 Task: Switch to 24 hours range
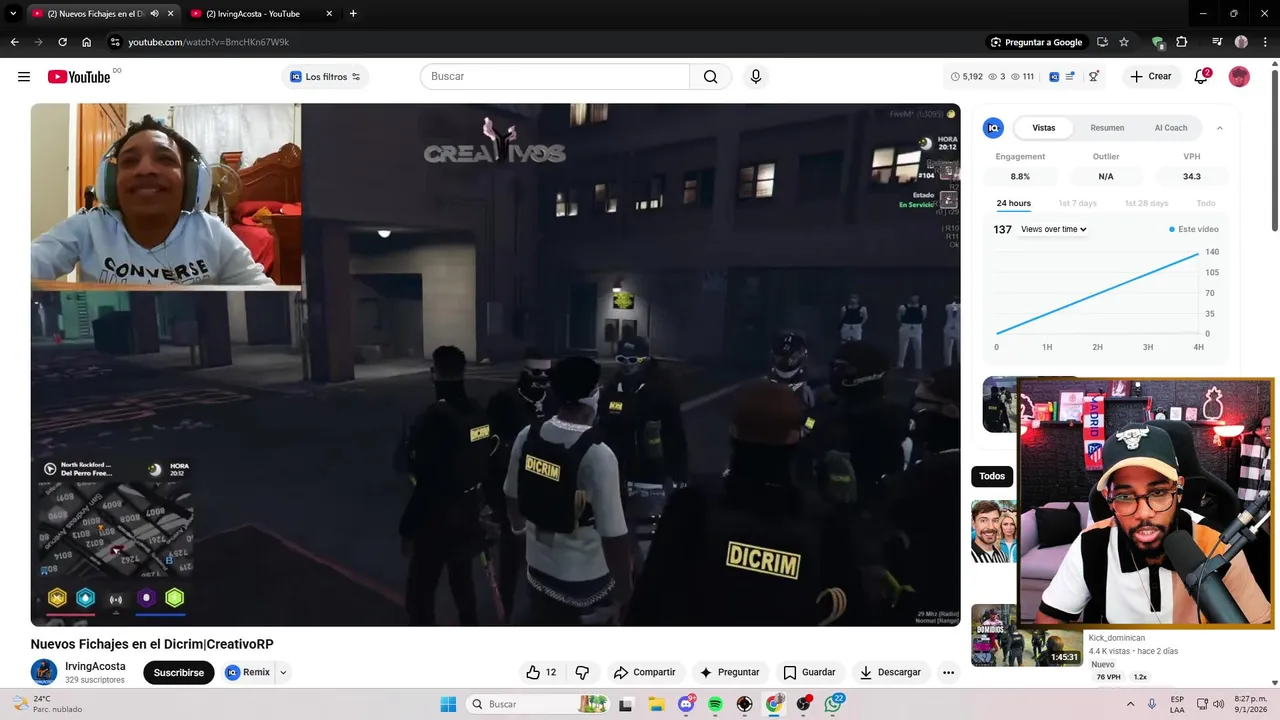pyautogui.click(x=1013, y=203)
